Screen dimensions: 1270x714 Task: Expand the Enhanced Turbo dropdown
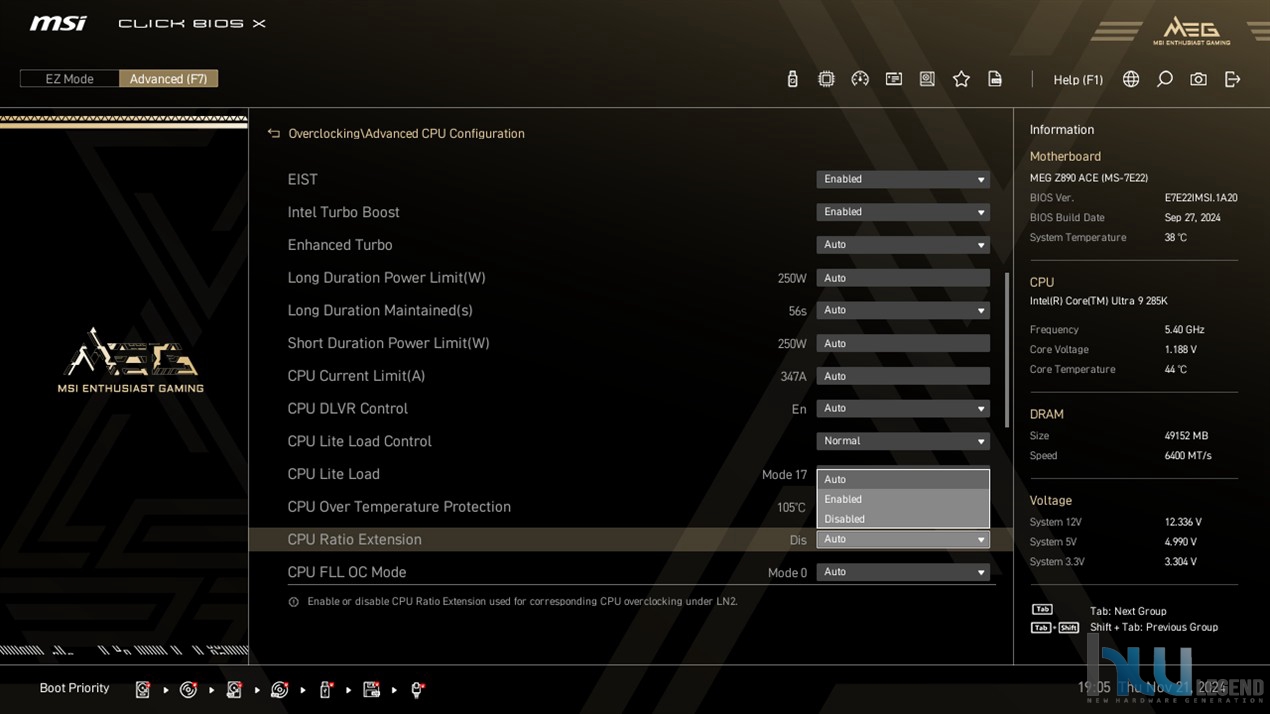(903, 245)
